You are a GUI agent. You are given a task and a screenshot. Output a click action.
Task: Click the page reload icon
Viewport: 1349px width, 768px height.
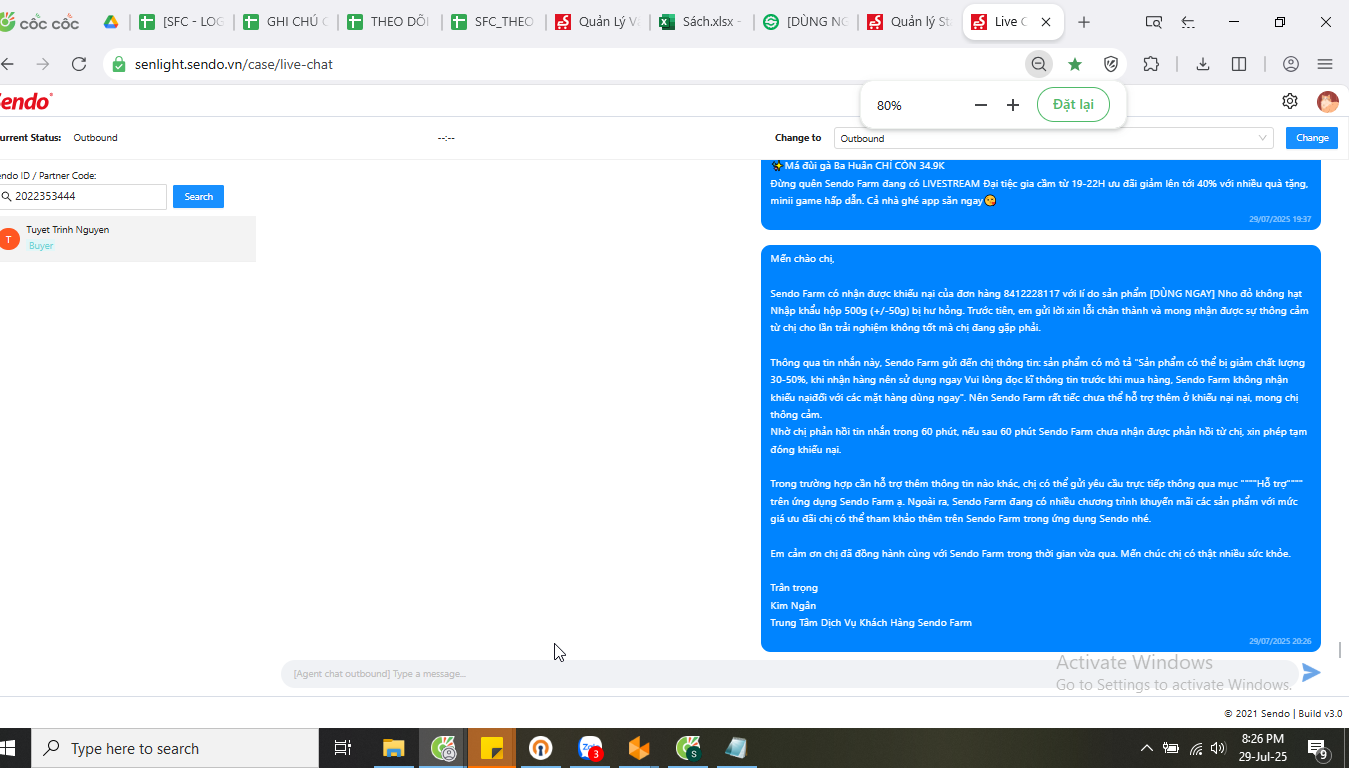(x=79, y=64)
